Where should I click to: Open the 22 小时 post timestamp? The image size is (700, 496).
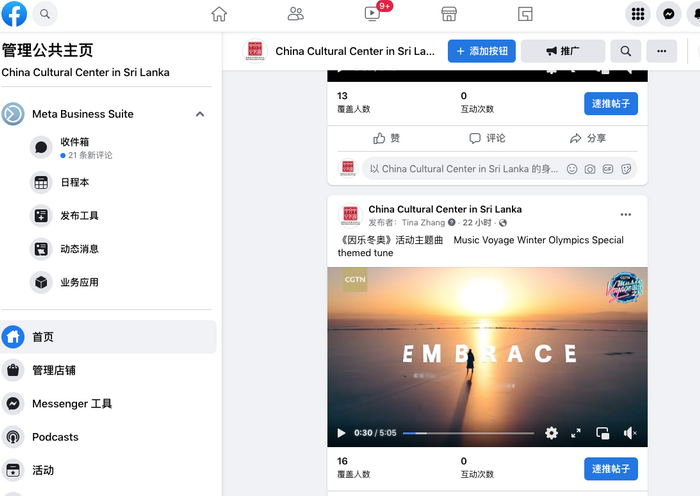[477, 222]
